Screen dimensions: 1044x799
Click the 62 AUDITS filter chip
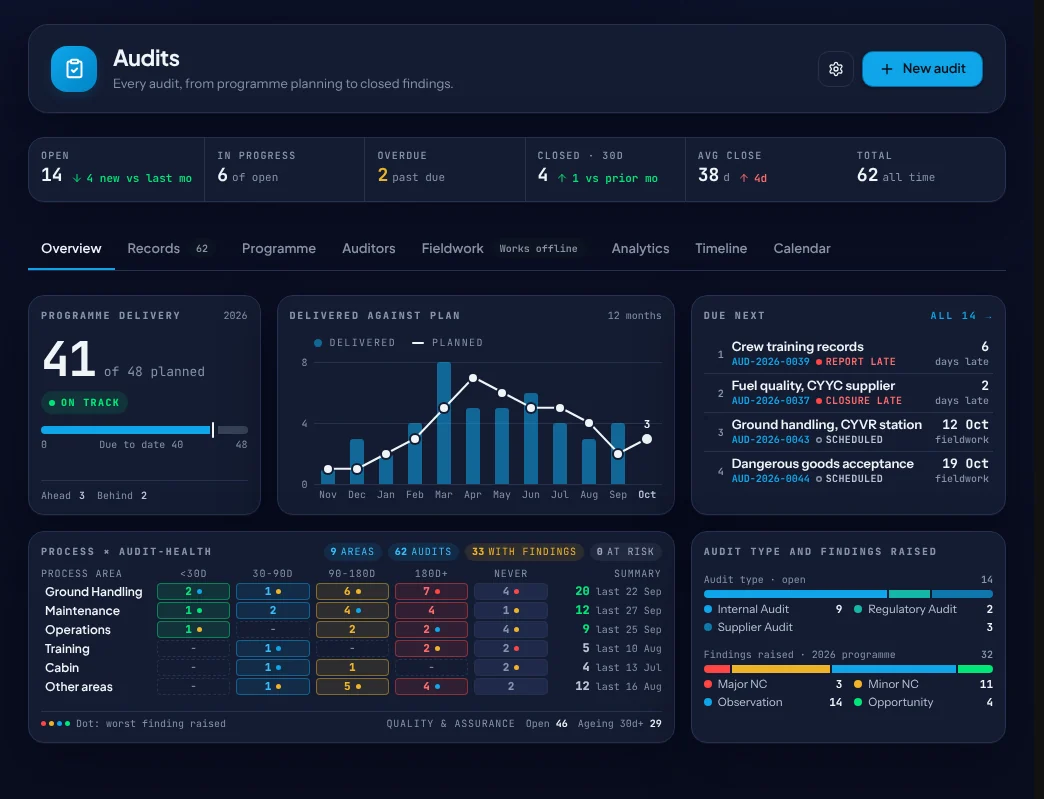(x=423, y=551)
